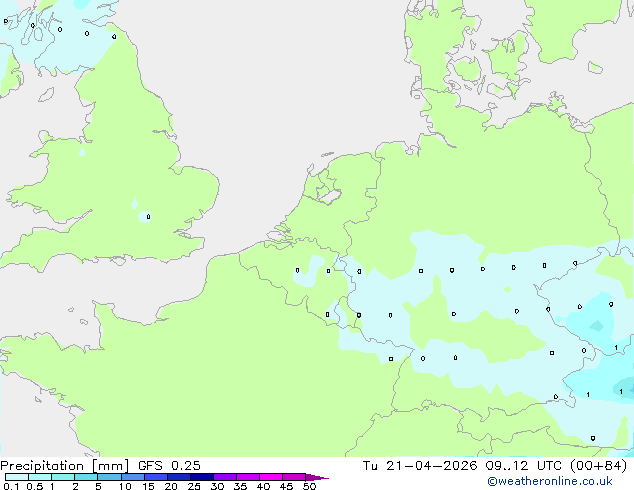Click the "0.5" legend scale label
This screenshot has height=490, width=634.
(x=35, y=486)
